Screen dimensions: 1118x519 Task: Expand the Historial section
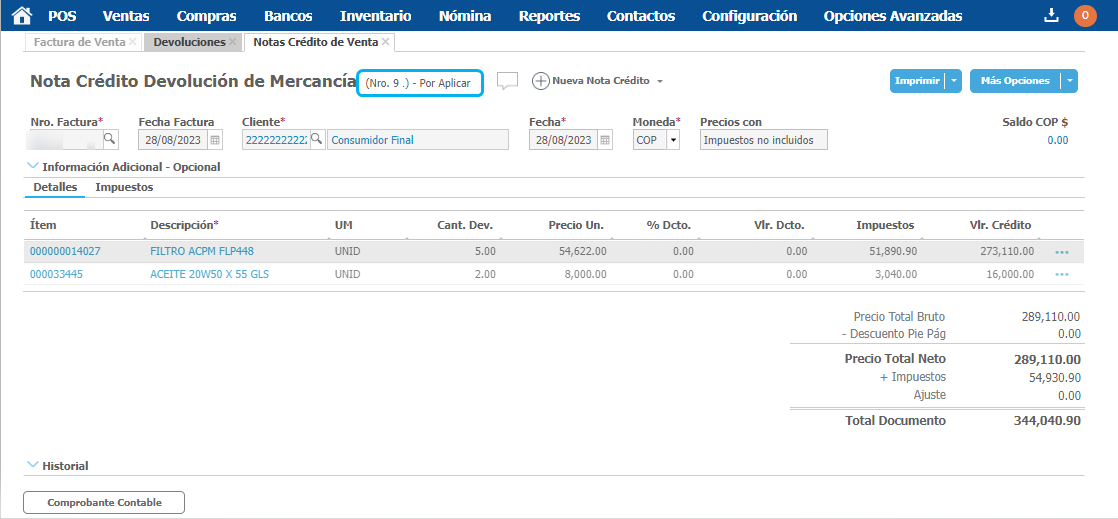pos(33,465)
